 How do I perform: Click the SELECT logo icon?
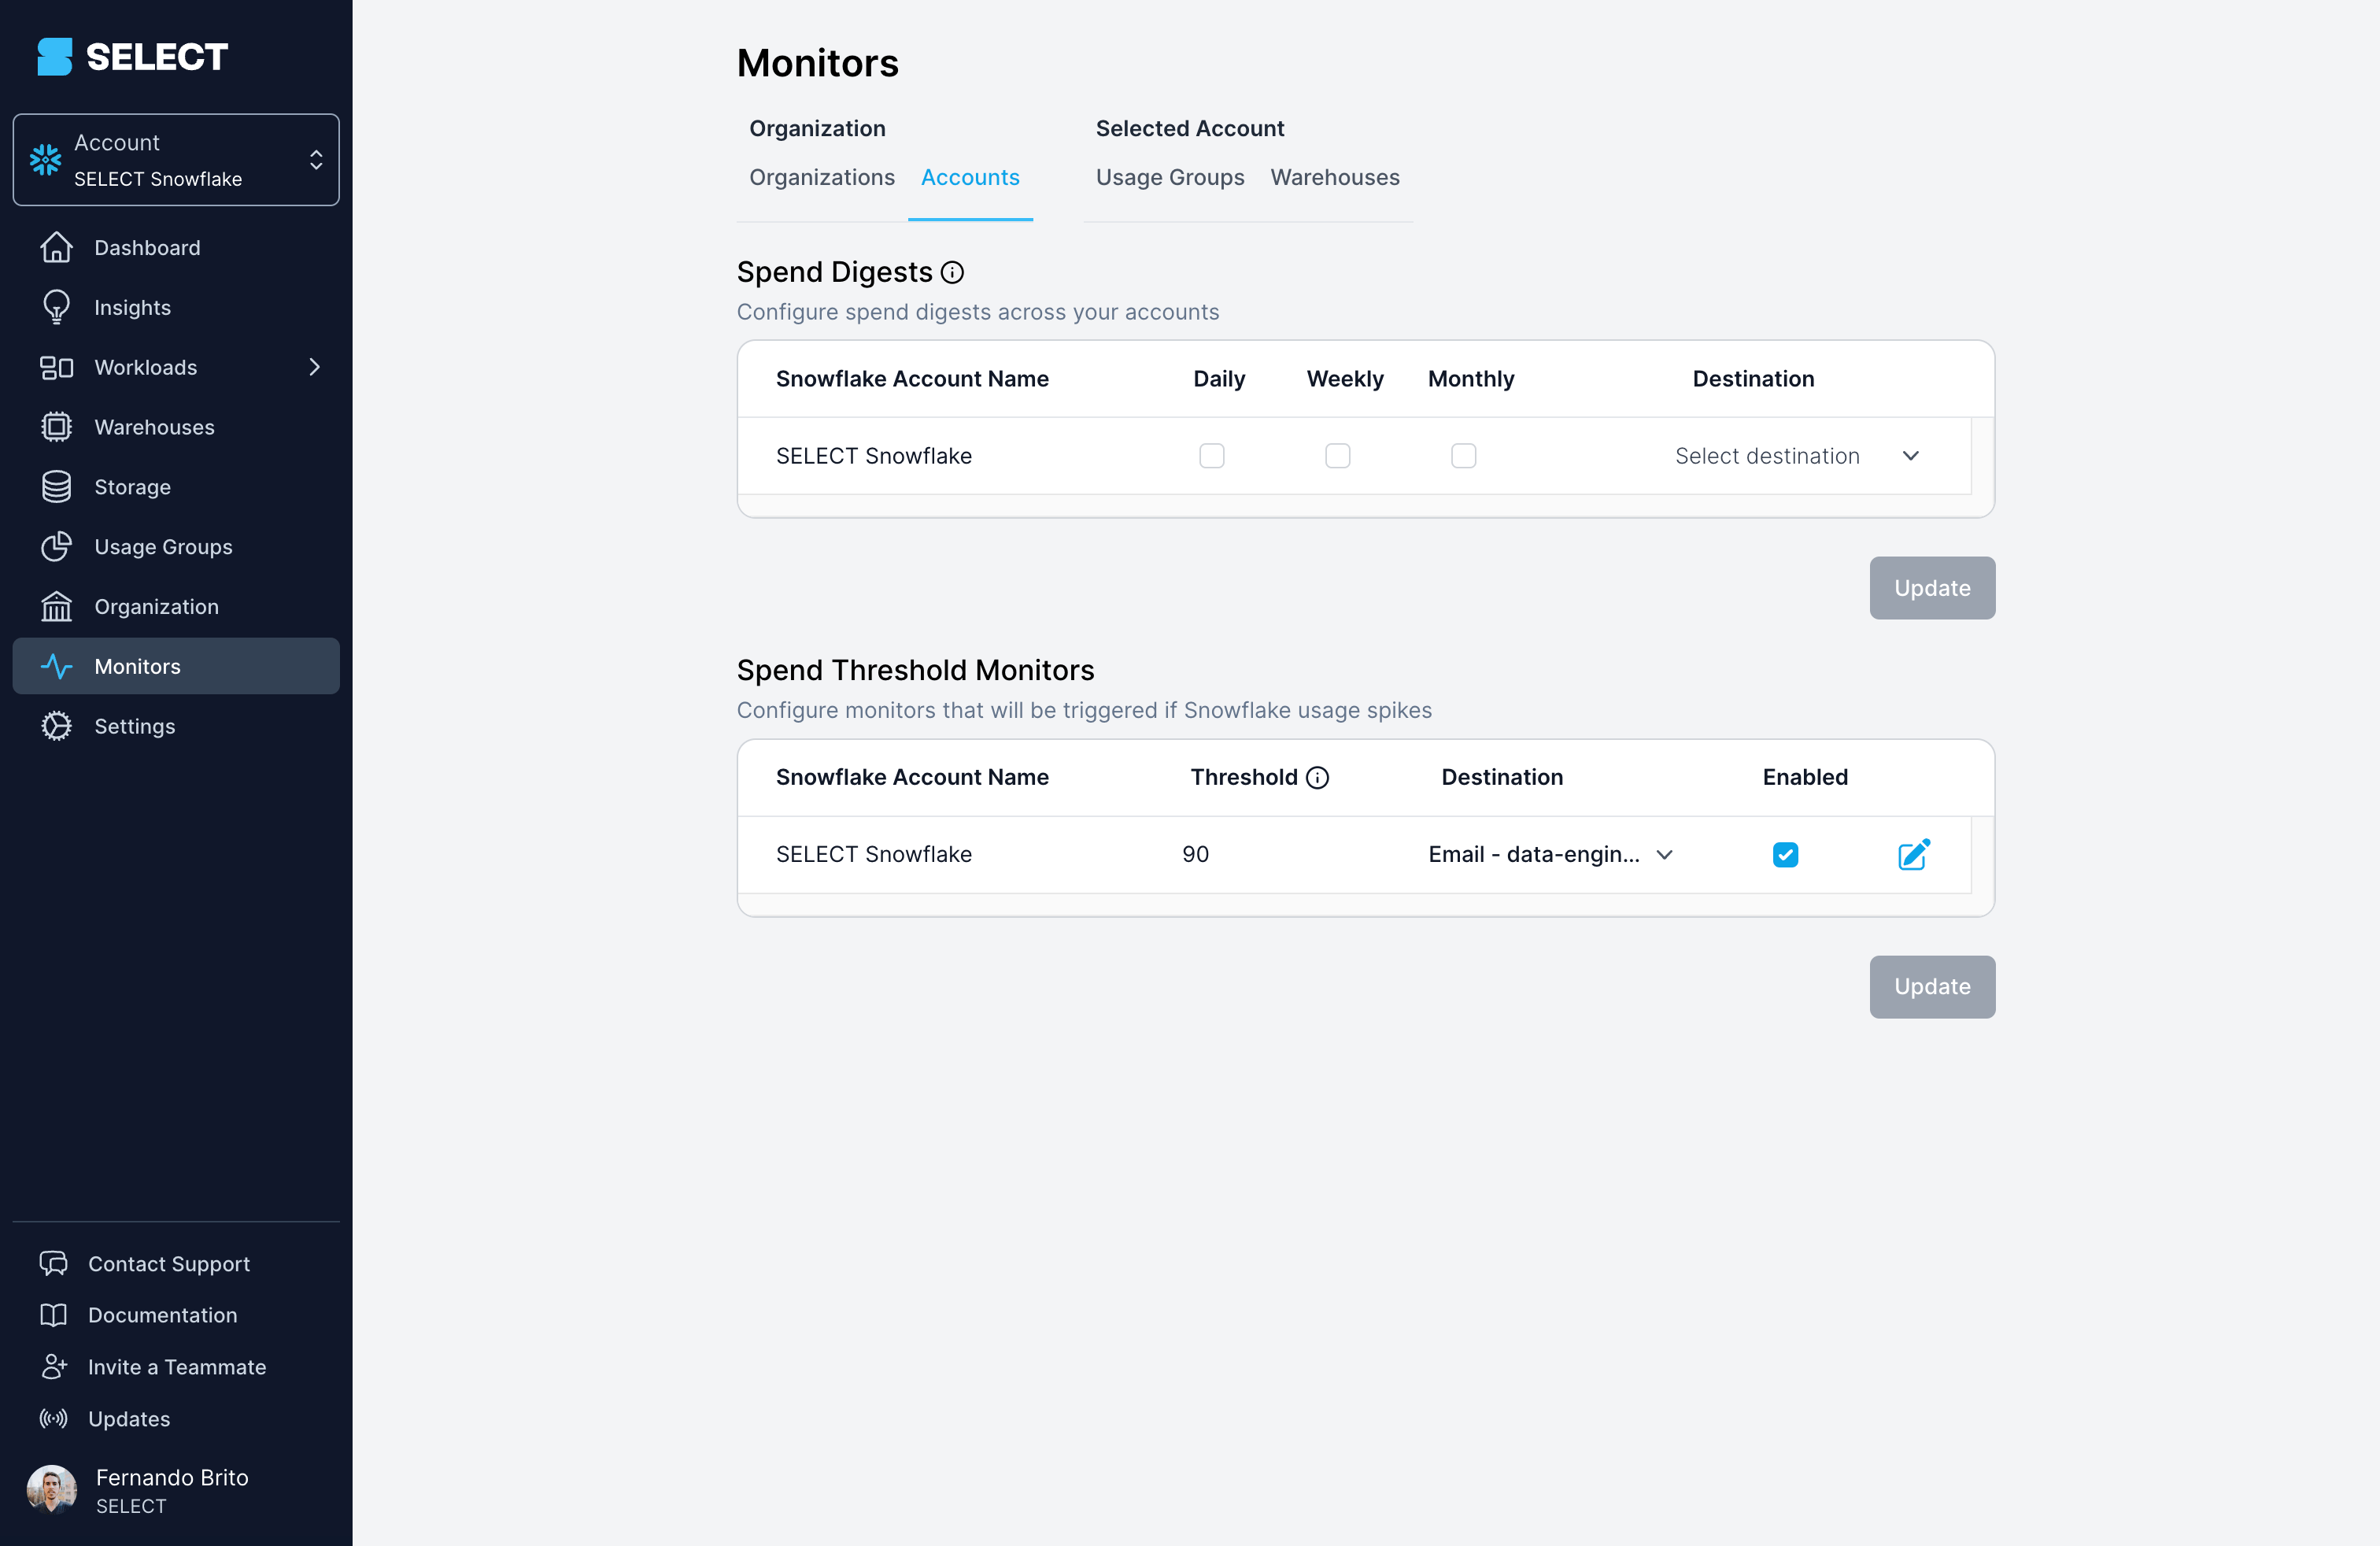(55, 57)
